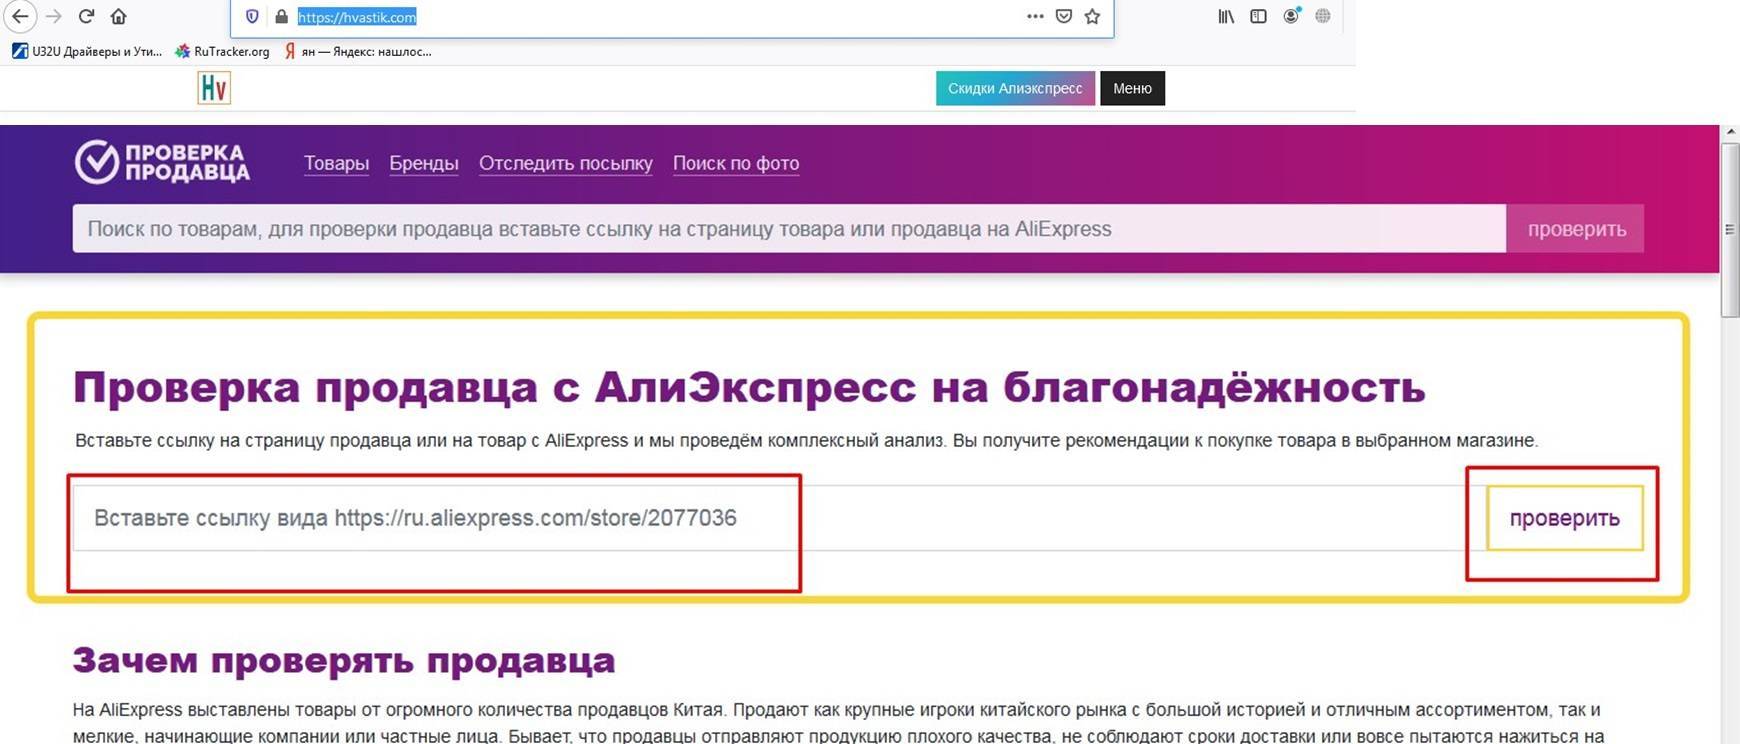
Task: Toggle the browser sidebar
Action: pyautogui.click(x=1258, y=16)
